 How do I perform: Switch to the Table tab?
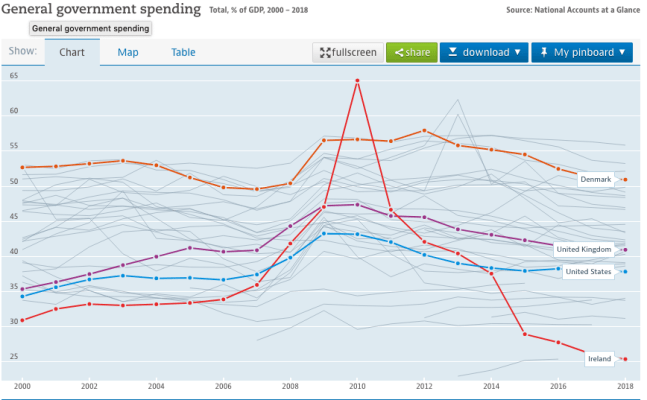click(x=183, y=53)
